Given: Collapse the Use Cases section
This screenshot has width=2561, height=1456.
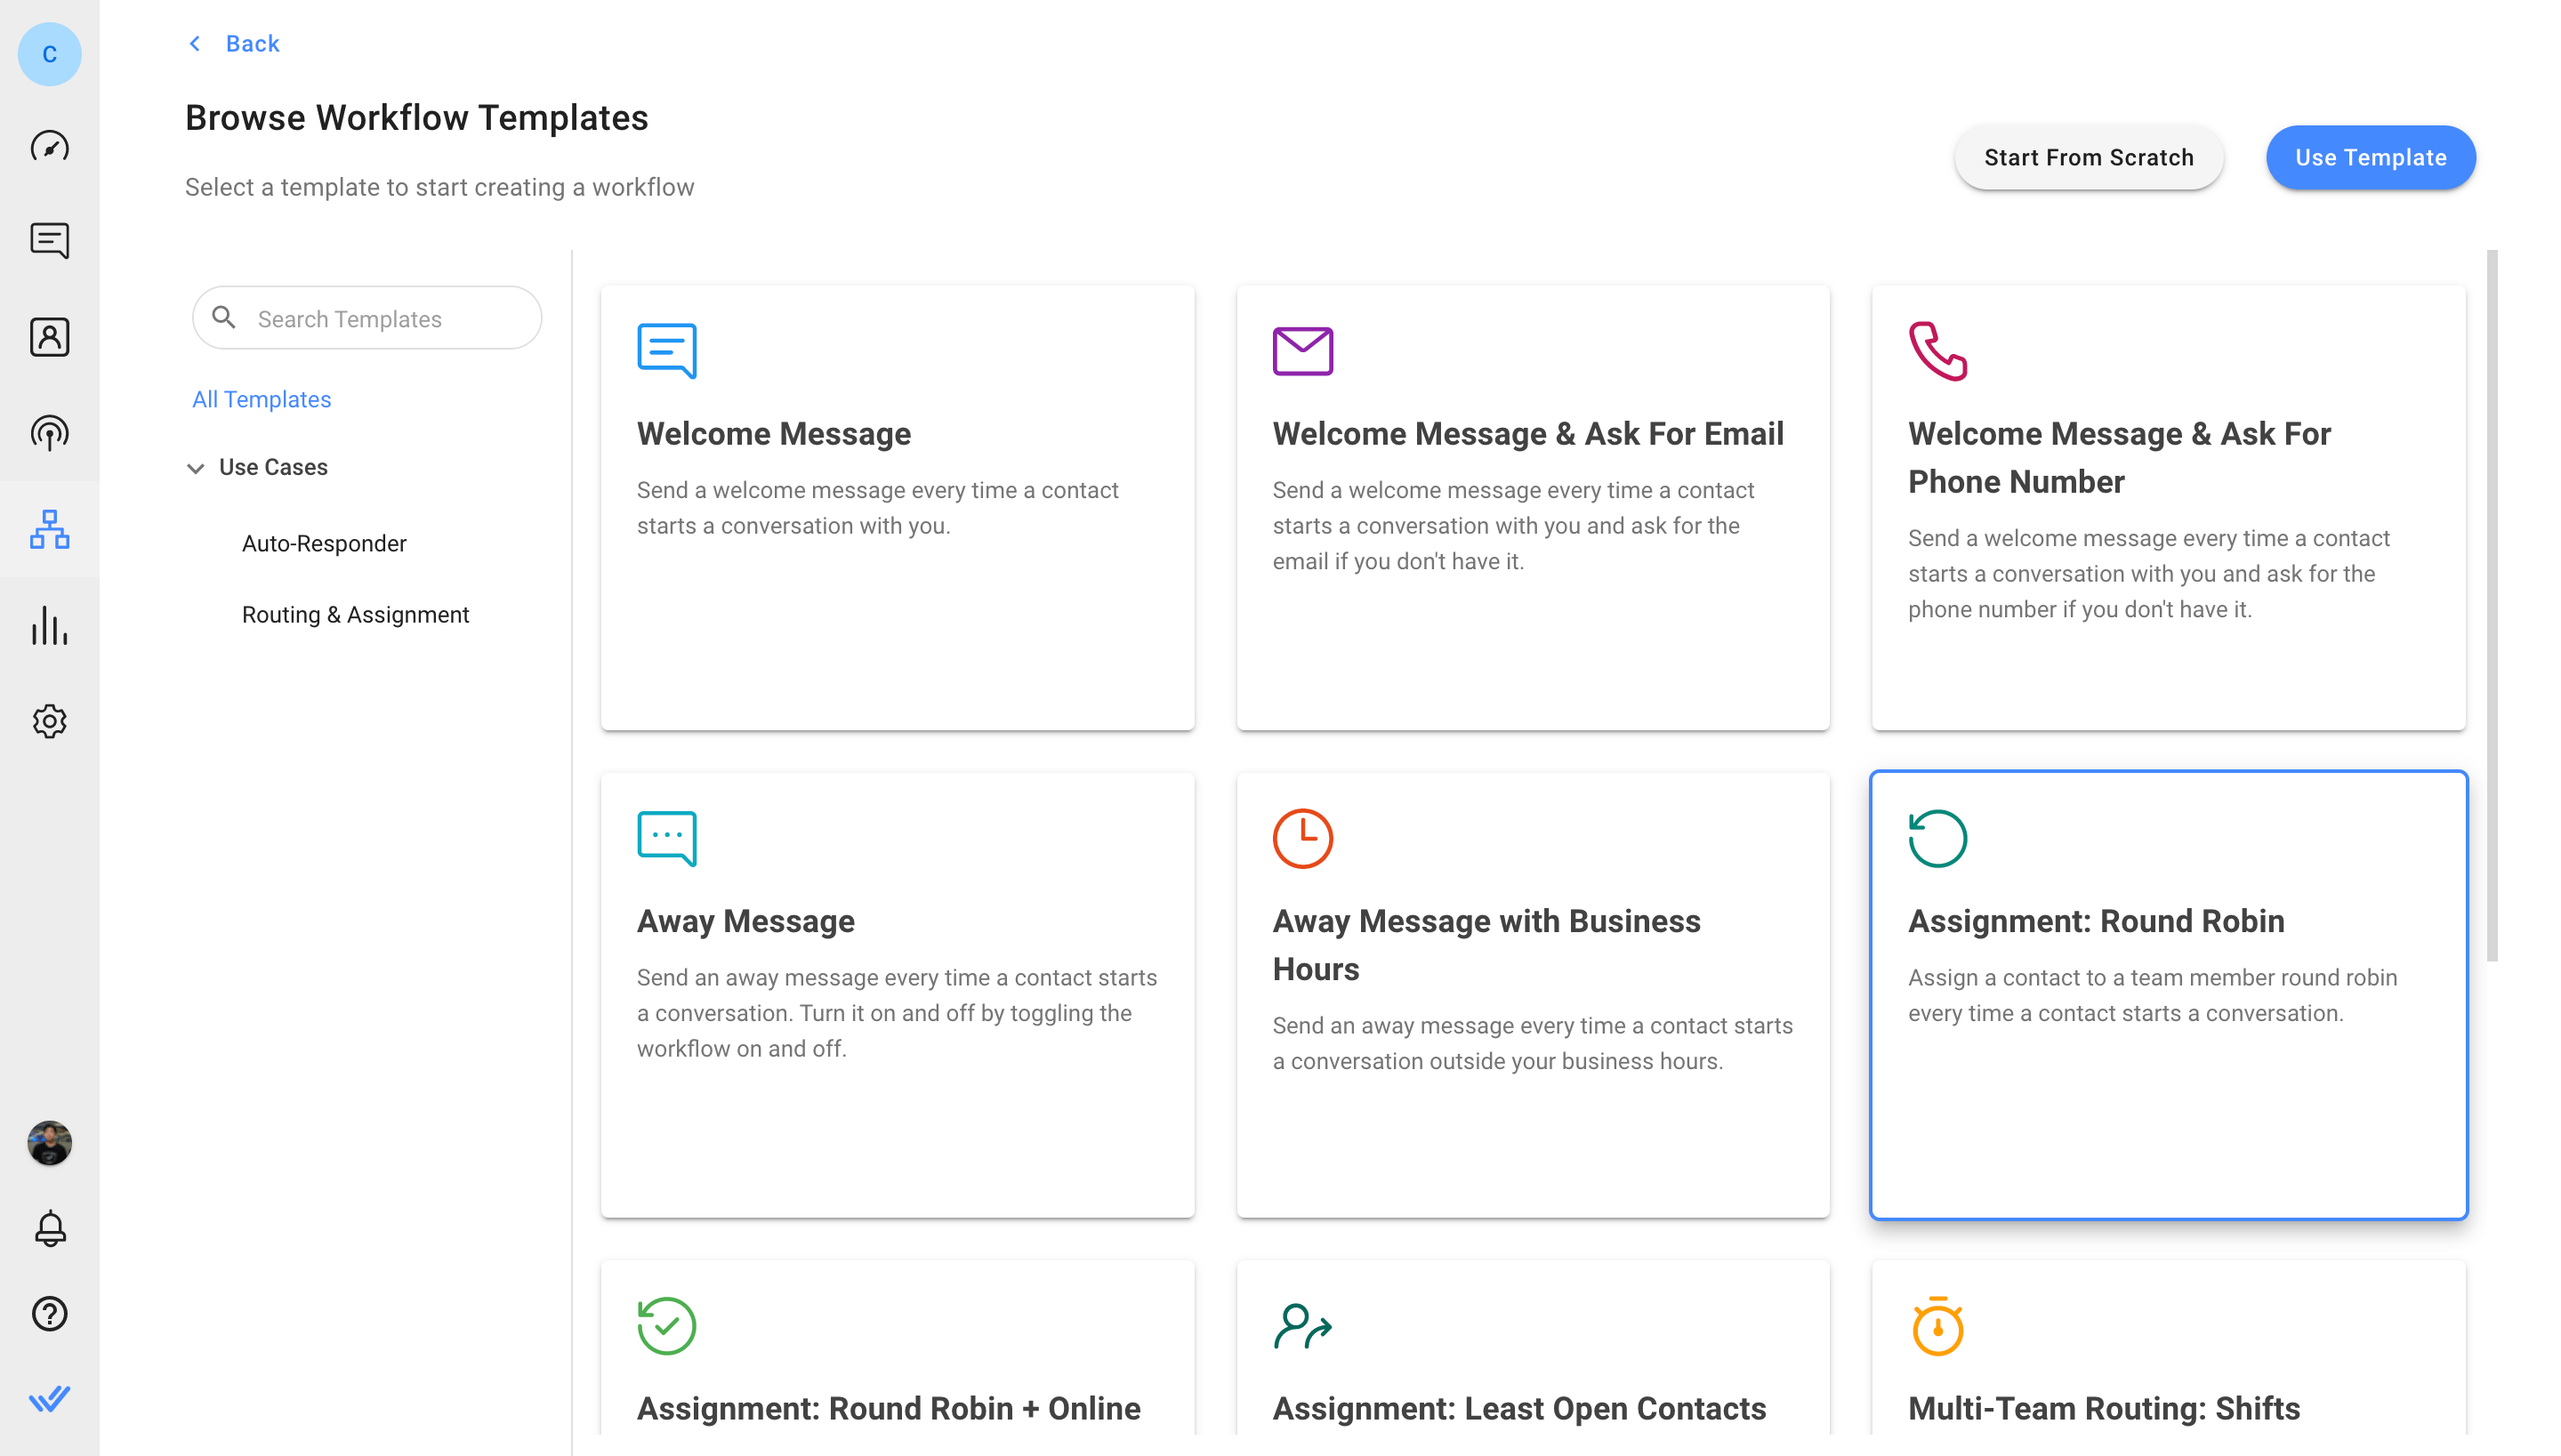Looking at the screenshot, I should tap(196, 468).
